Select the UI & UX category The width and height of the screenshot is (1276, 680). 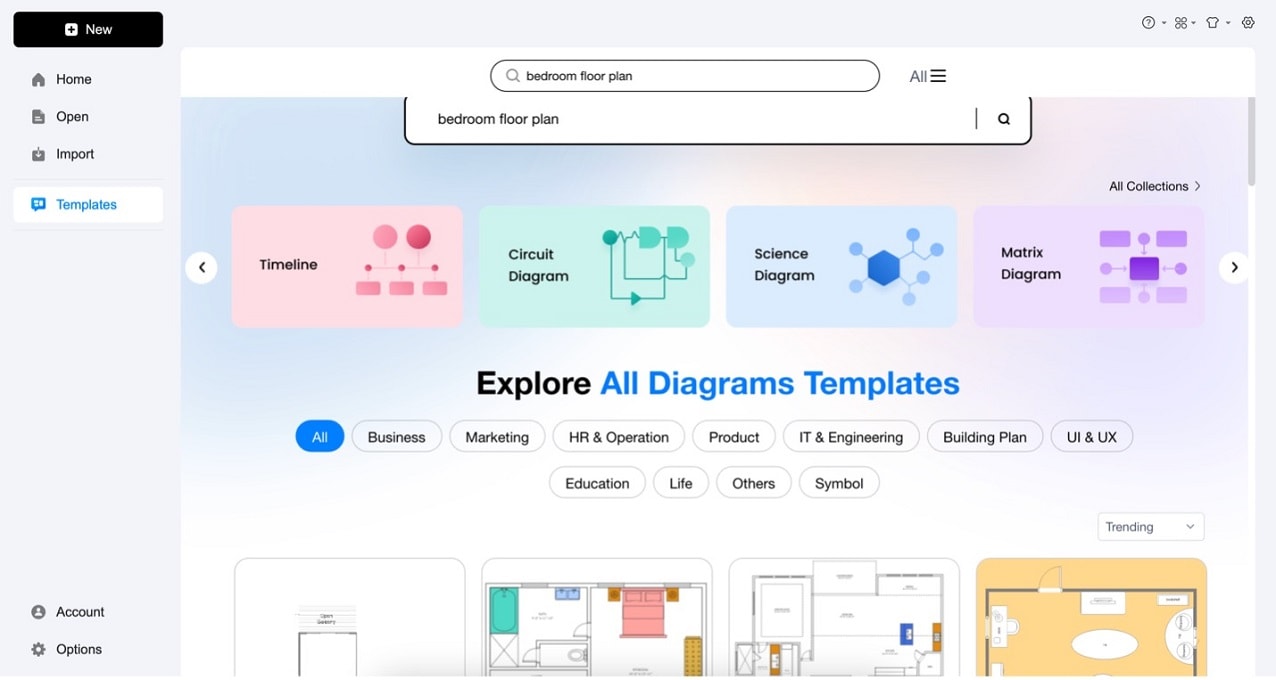coord(1092,437)
